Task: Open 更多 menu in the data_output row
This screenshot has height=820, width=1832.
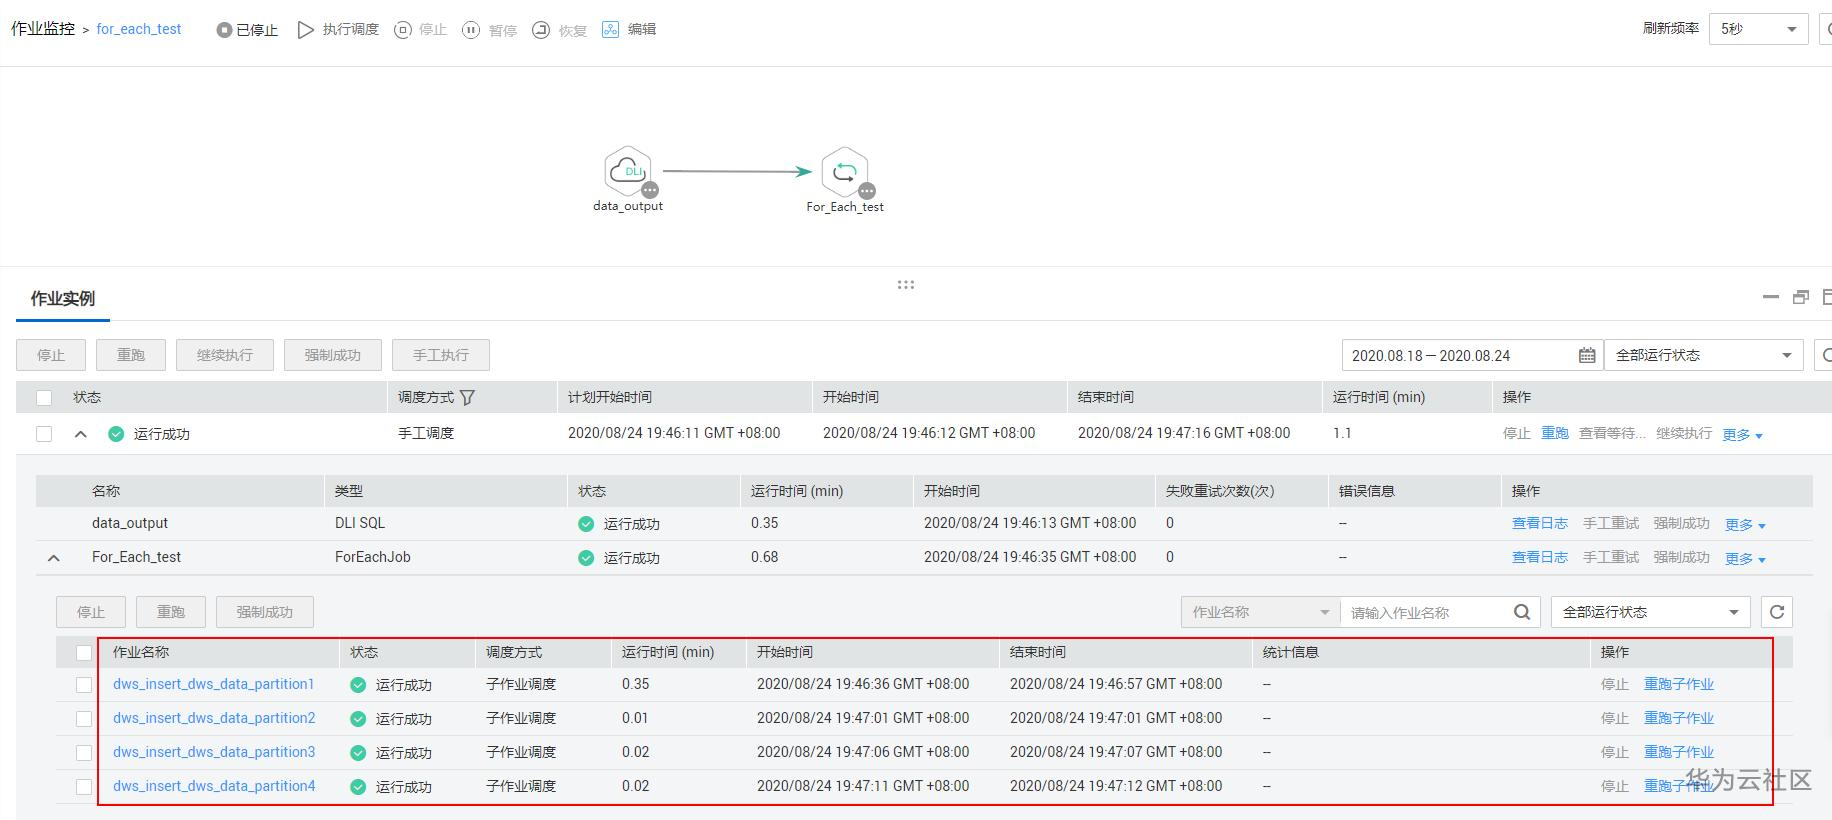Action: (1745, 524)
